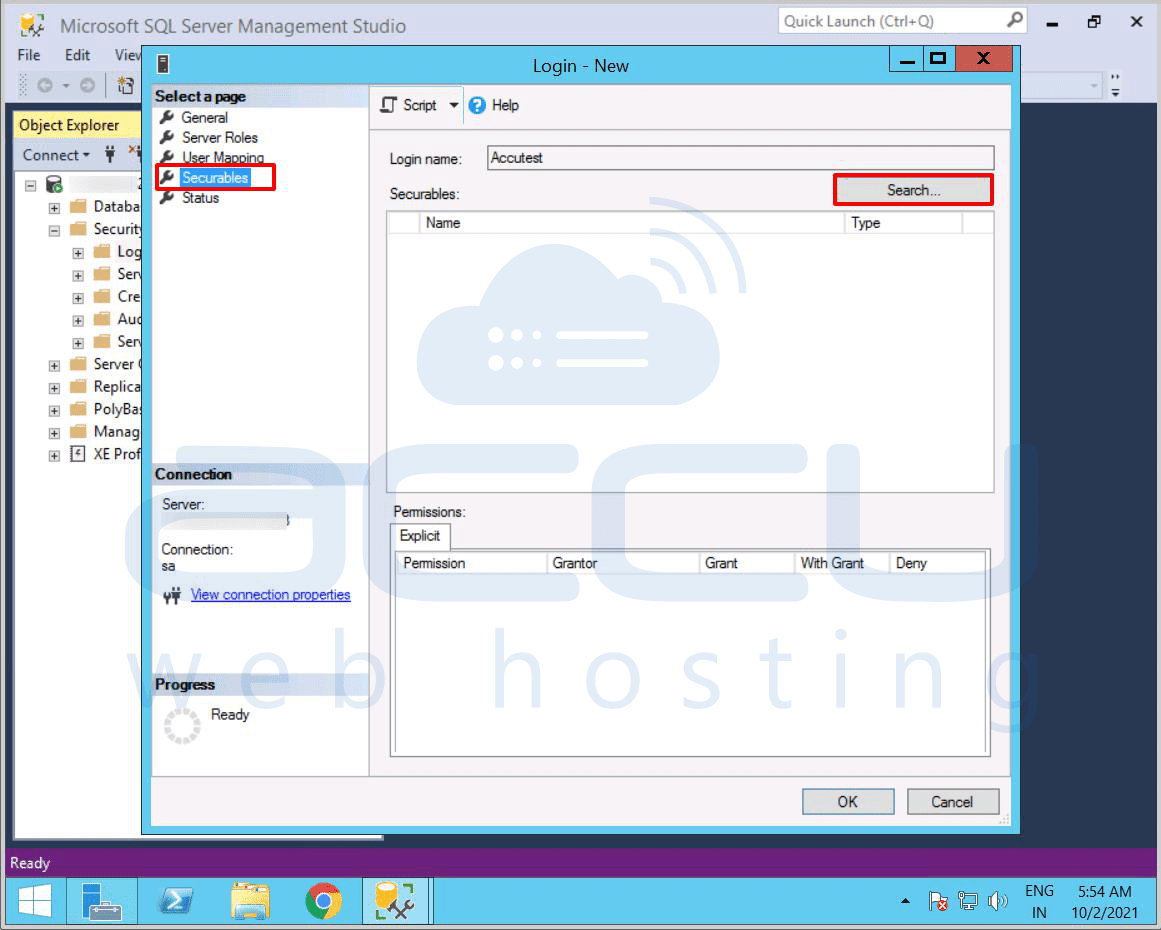This screenshot has width=1161, height=930.
Task: Open Windows Start menu
Action: 35,901
